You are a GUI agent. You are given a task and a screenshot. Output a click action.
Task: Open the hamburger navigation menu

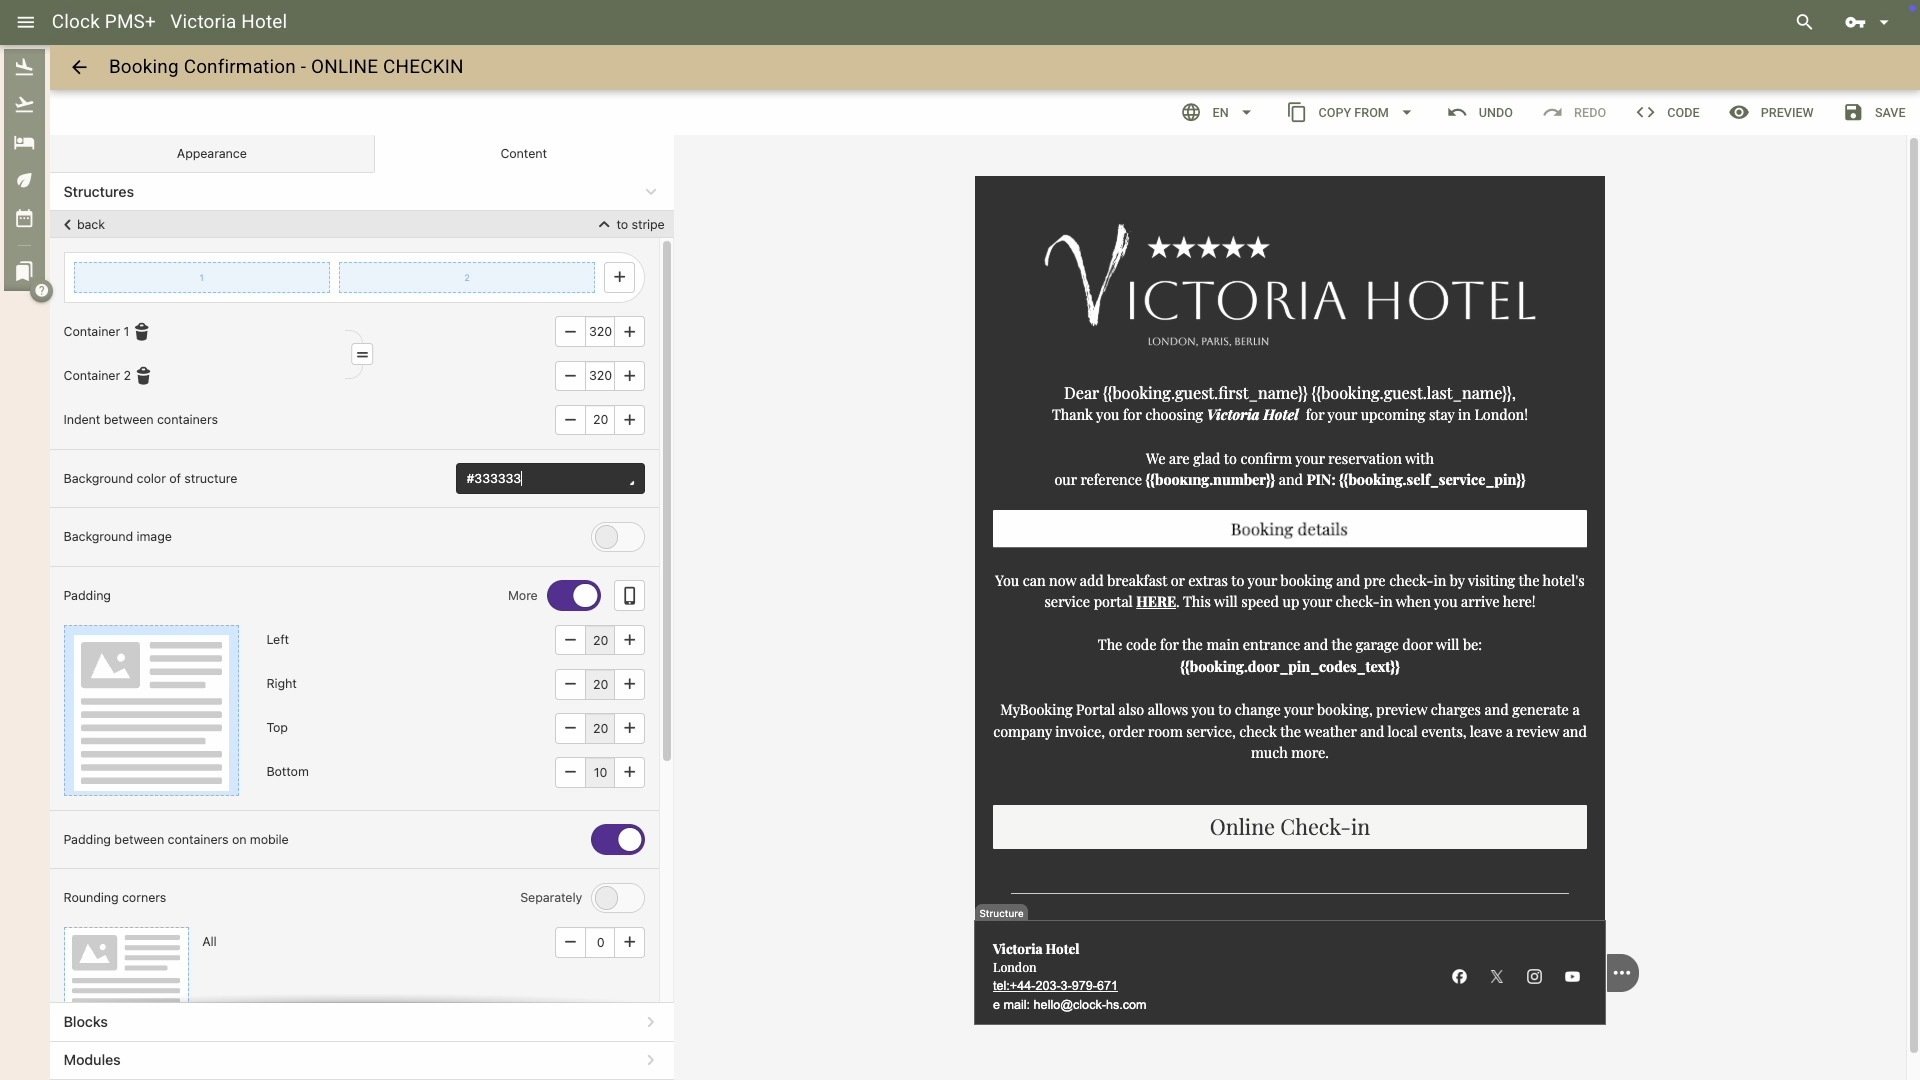(x=26, y=22)
